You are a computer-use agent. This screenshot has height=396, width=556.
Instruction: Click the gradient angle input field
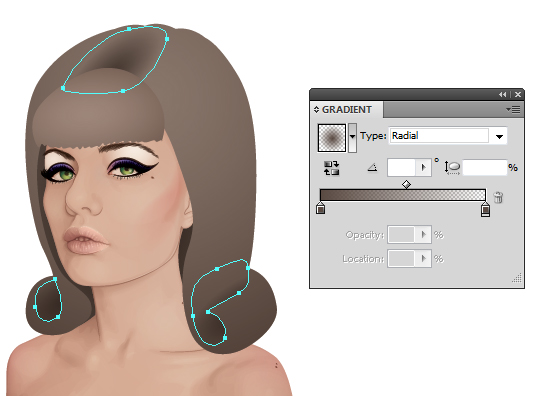click(401, 167)
